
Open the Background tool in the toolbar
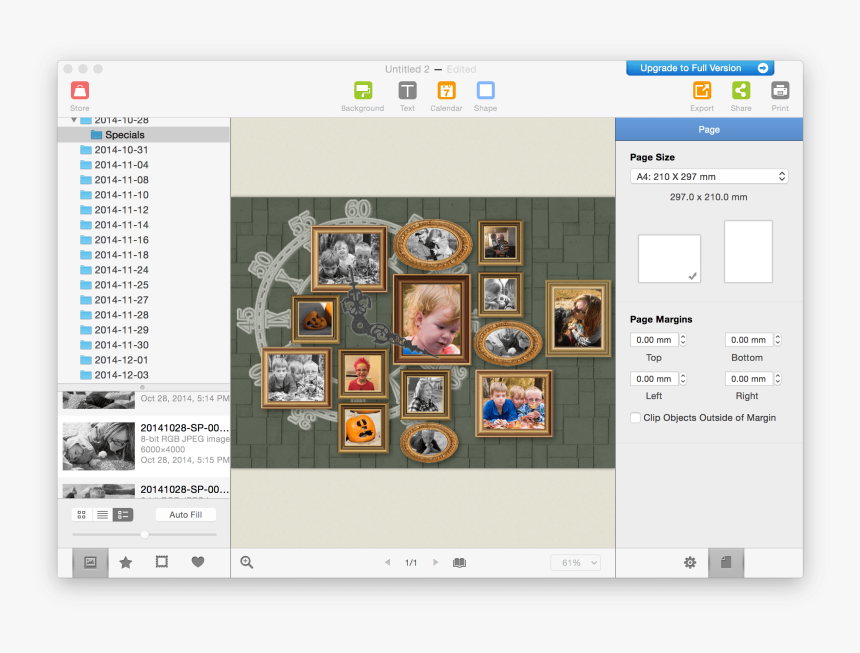[362, 95]
